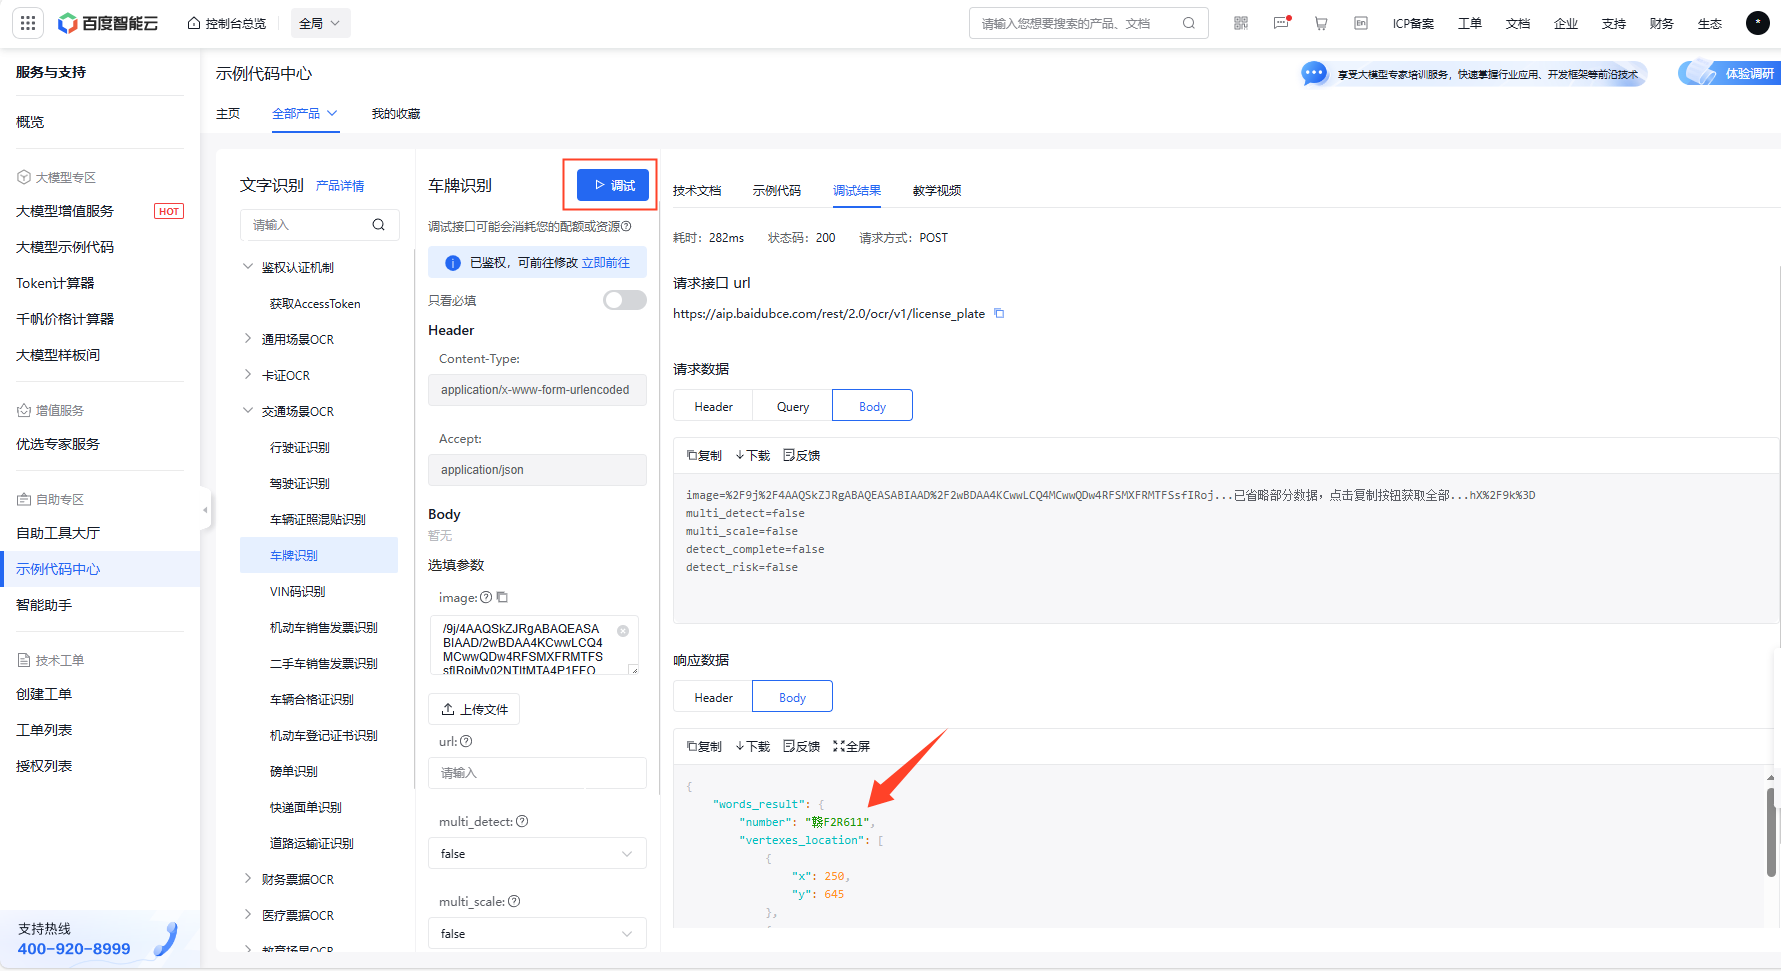The width and height of the screenshot is (1781, 971).
Task: Download the request body data (下载)
Action: point(752,455)
